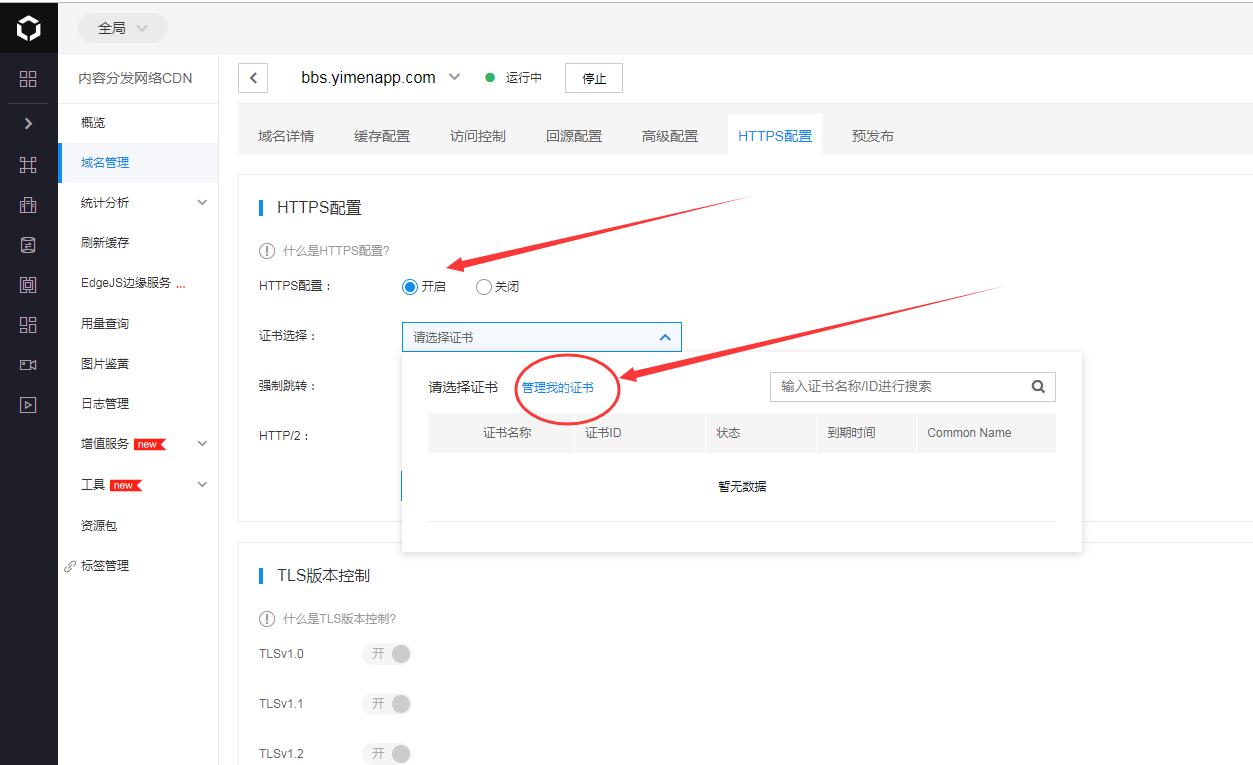Screen dimensions: 1253x765
Task: Click the dashboard tiles sidebar icon
Action: tap(28, 325)
